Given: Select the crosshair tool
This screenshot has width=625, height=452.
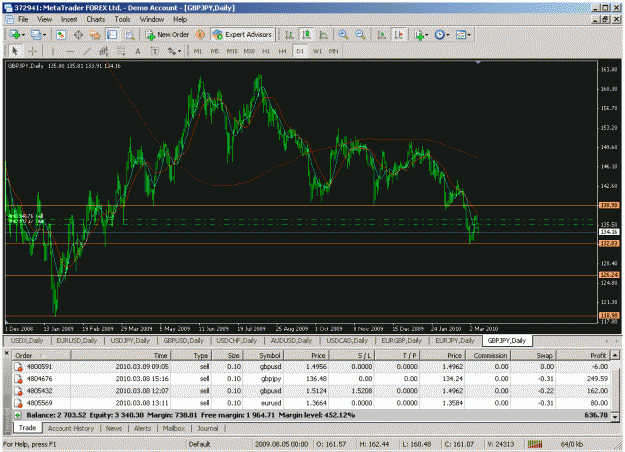Looking at the screenshot, I should point(32,51).
